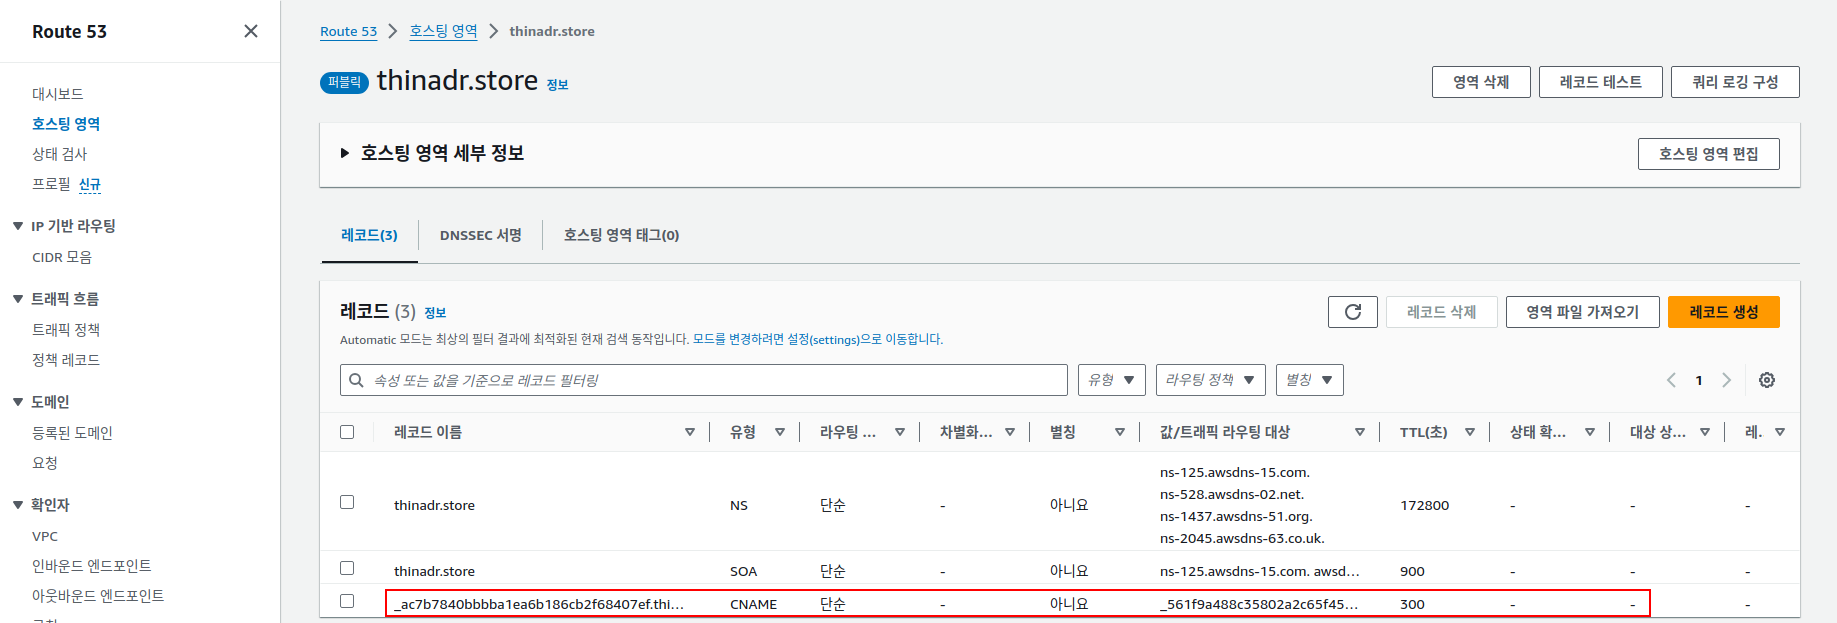Focus the record filter search field

click(704, 380)
